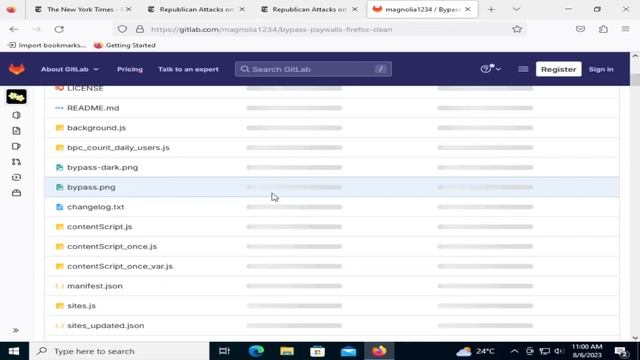The image size is (640, 360).
Task: Click the icon beside manifest.json
Action: pyautogui.click(x=60, y=286)
